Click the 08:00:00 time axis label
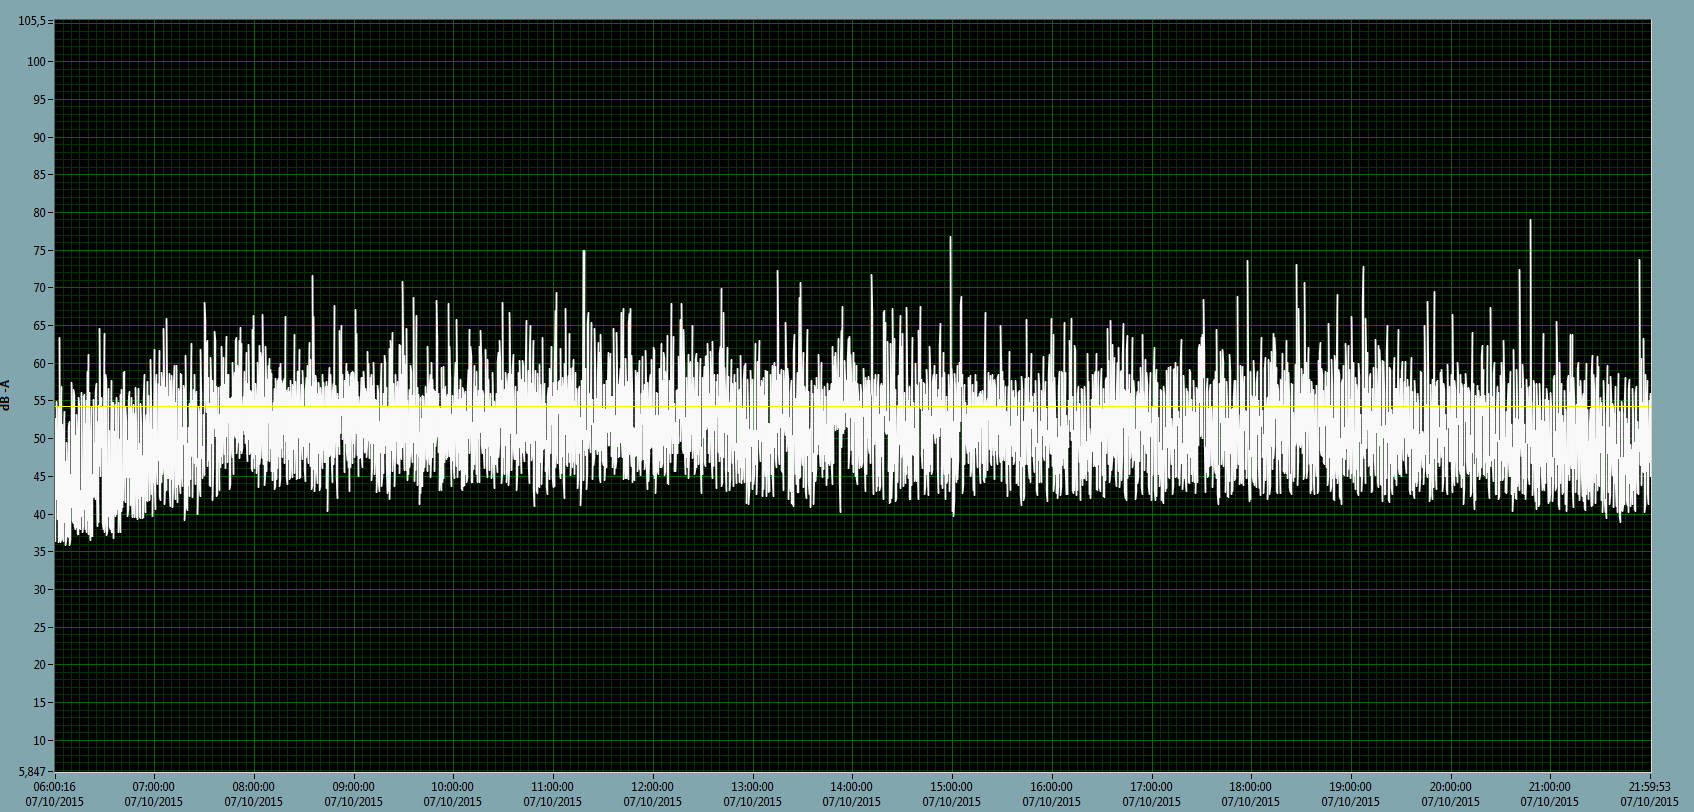Image resolution: width=1694 pixels, height=812 pixels. click(254, 788)
